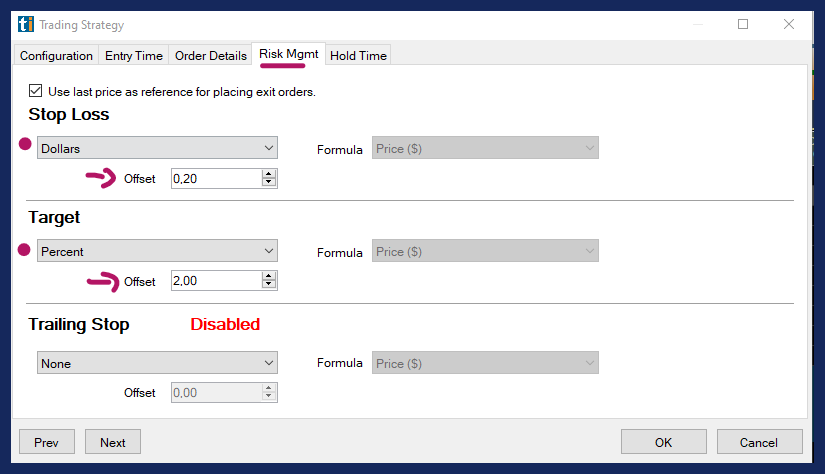Image resolution: width=825 pixels, height=474 pixels.
Task: Select the Hold Time tab
Action: coord(358,56)
